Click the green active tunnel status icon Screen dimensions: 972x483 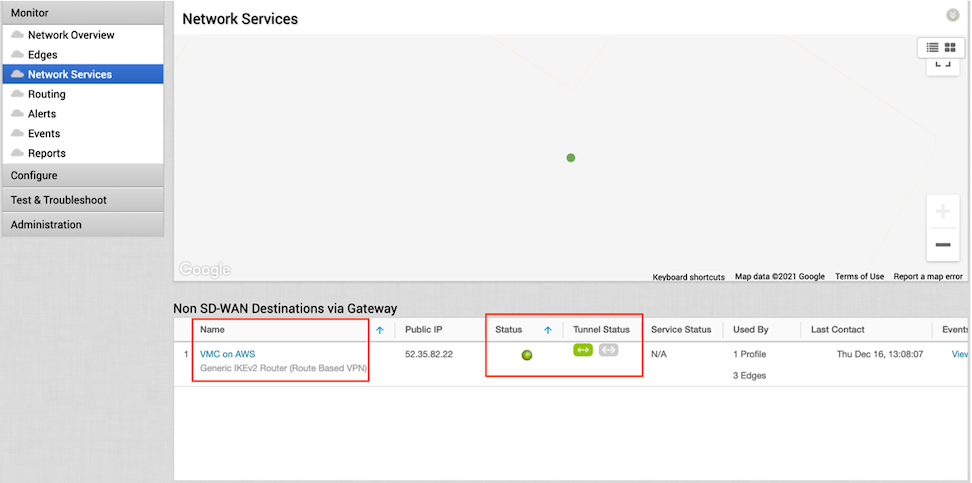tap(583, 350)
